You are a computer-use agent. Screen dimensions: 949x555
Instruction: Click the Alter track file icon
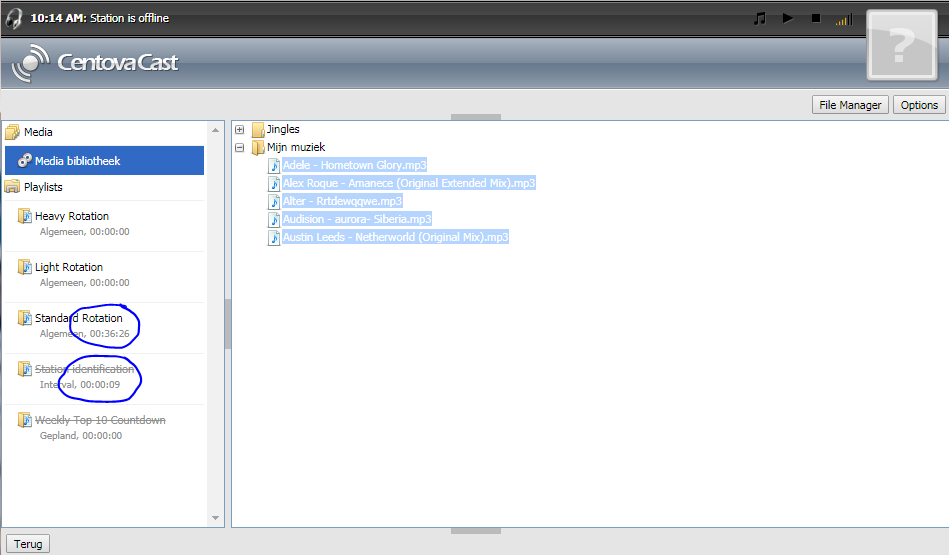274,201
